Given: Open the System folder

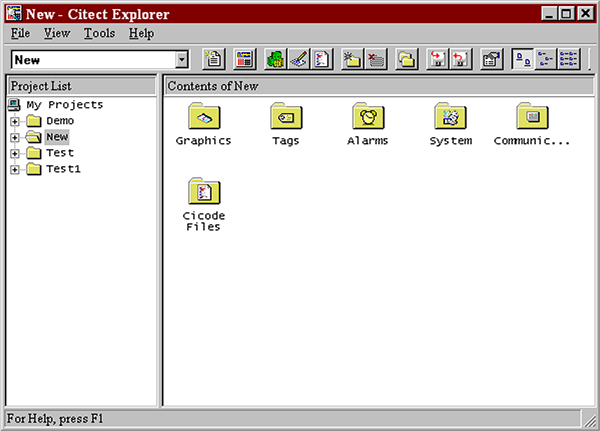Looking at the screenshot, I should point(450,124).
